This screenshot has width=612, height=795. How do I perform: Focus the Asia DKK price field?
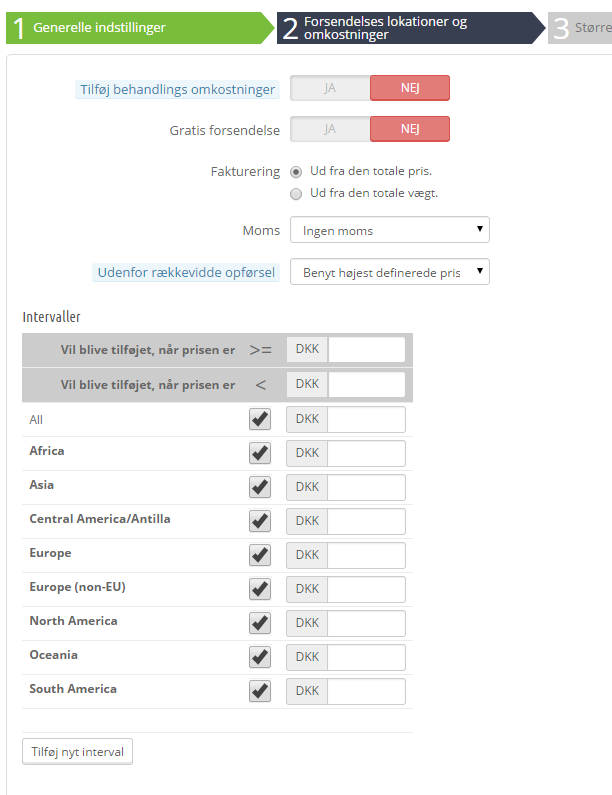367,487
